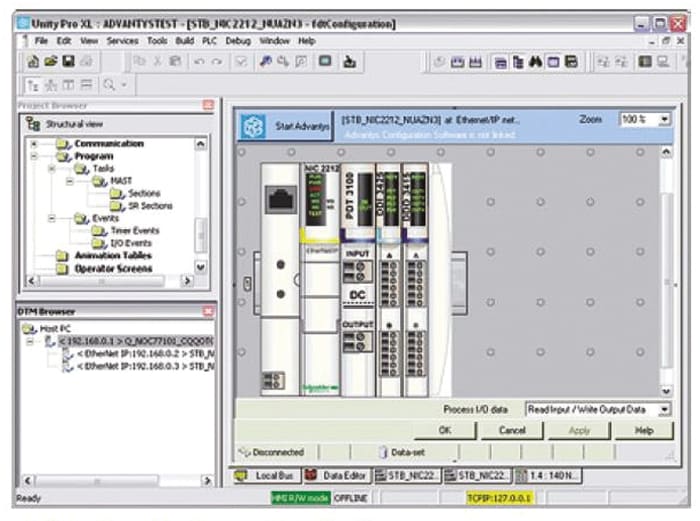Open the File menu
This screenshot has width=700, height=521.
point(41,41)
